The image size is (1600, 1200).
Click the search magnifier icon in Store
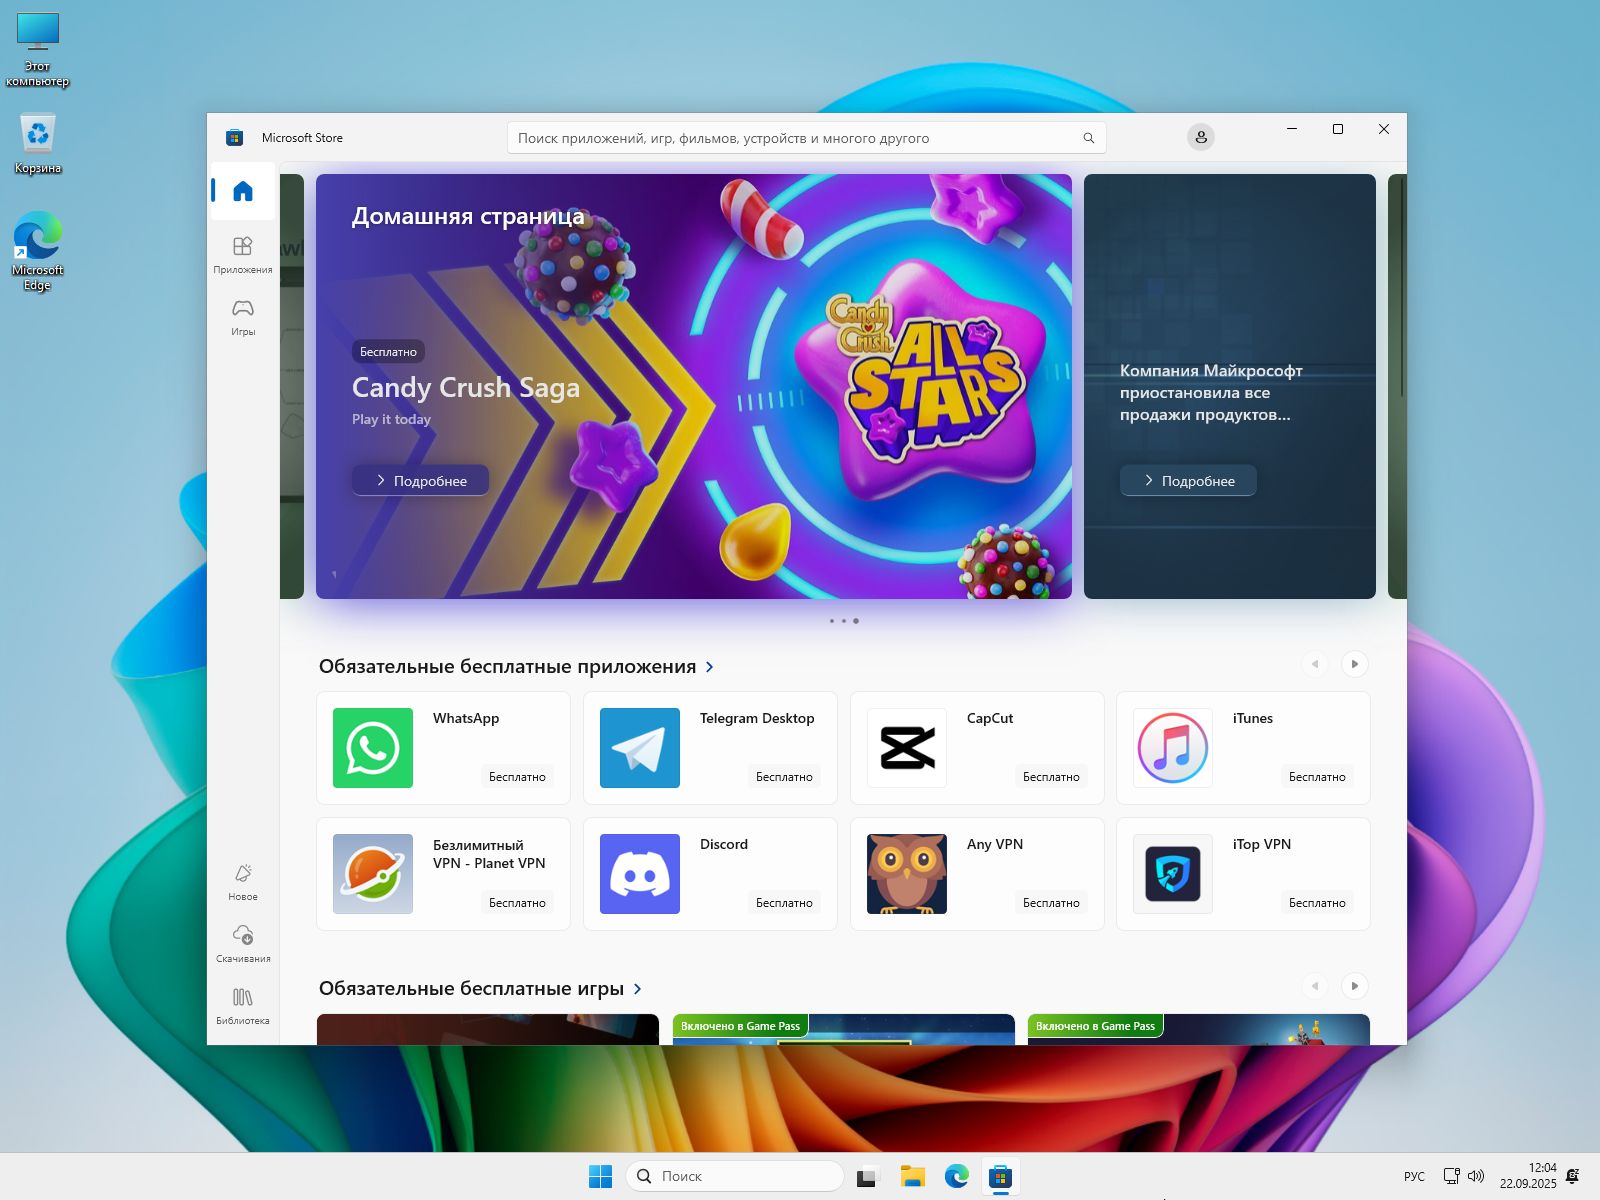1089,138
